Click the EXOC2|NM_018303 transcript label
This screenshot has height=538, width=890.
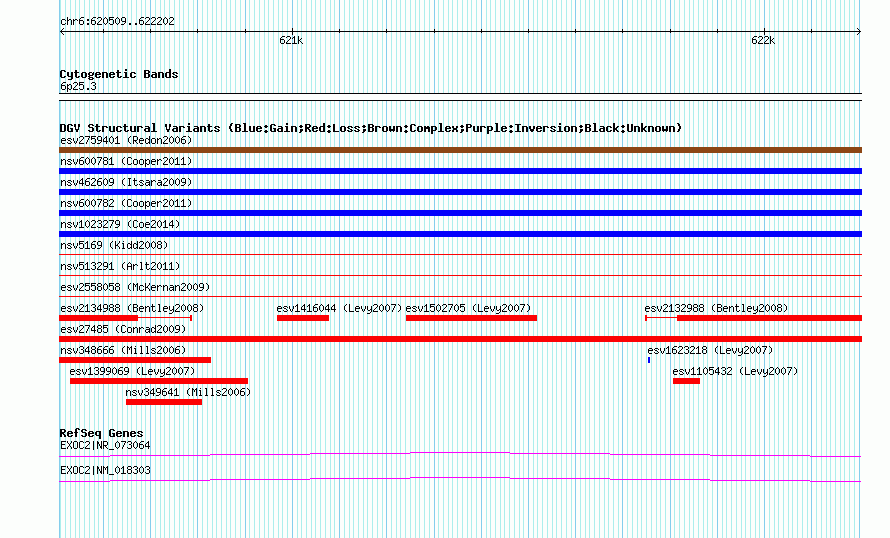pyautogui.click(x=105, y=470)
